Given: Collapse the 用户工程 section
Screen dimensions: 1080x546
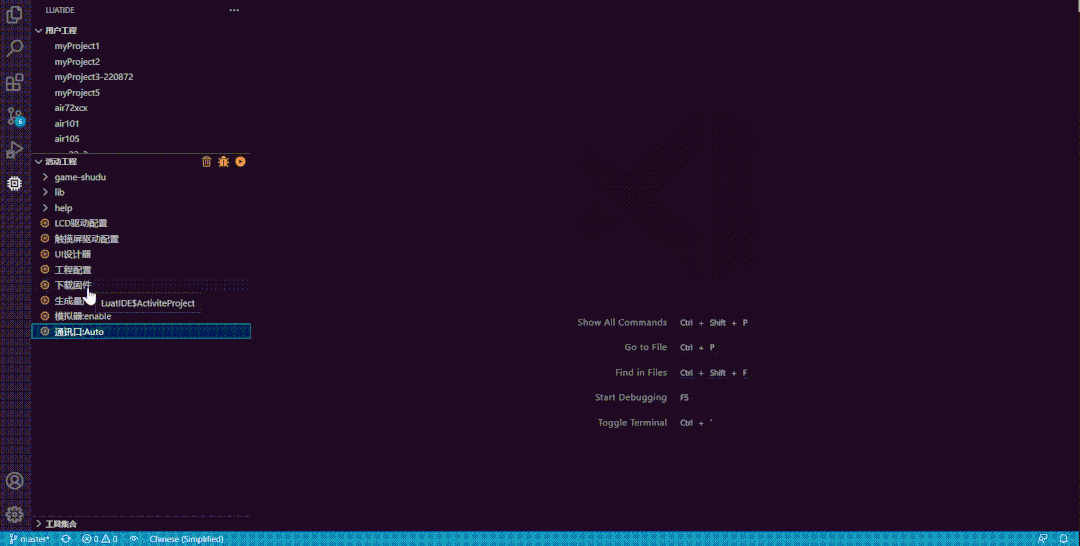Looking at the screenshot, I should pyautogui.click(x=39, y=31).
